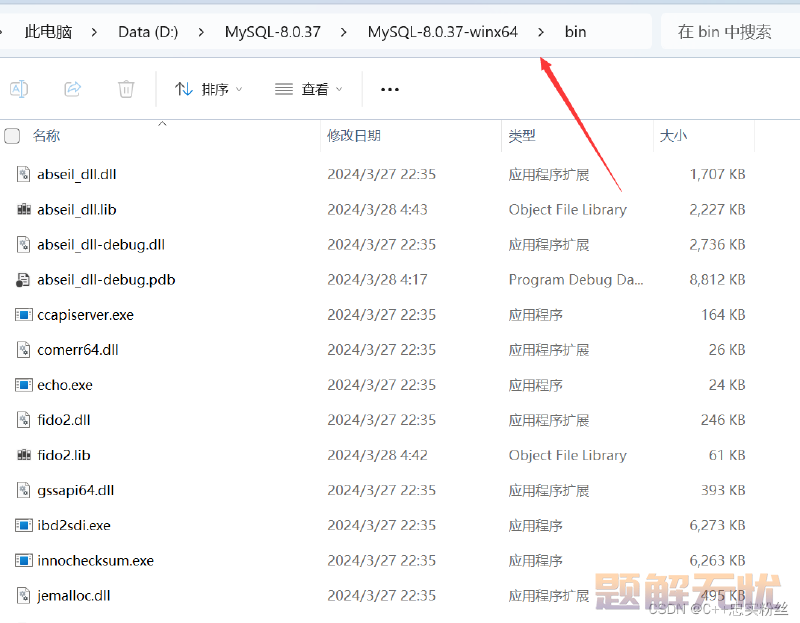Click the jemalloc.dll file icon

coord(23,595)
